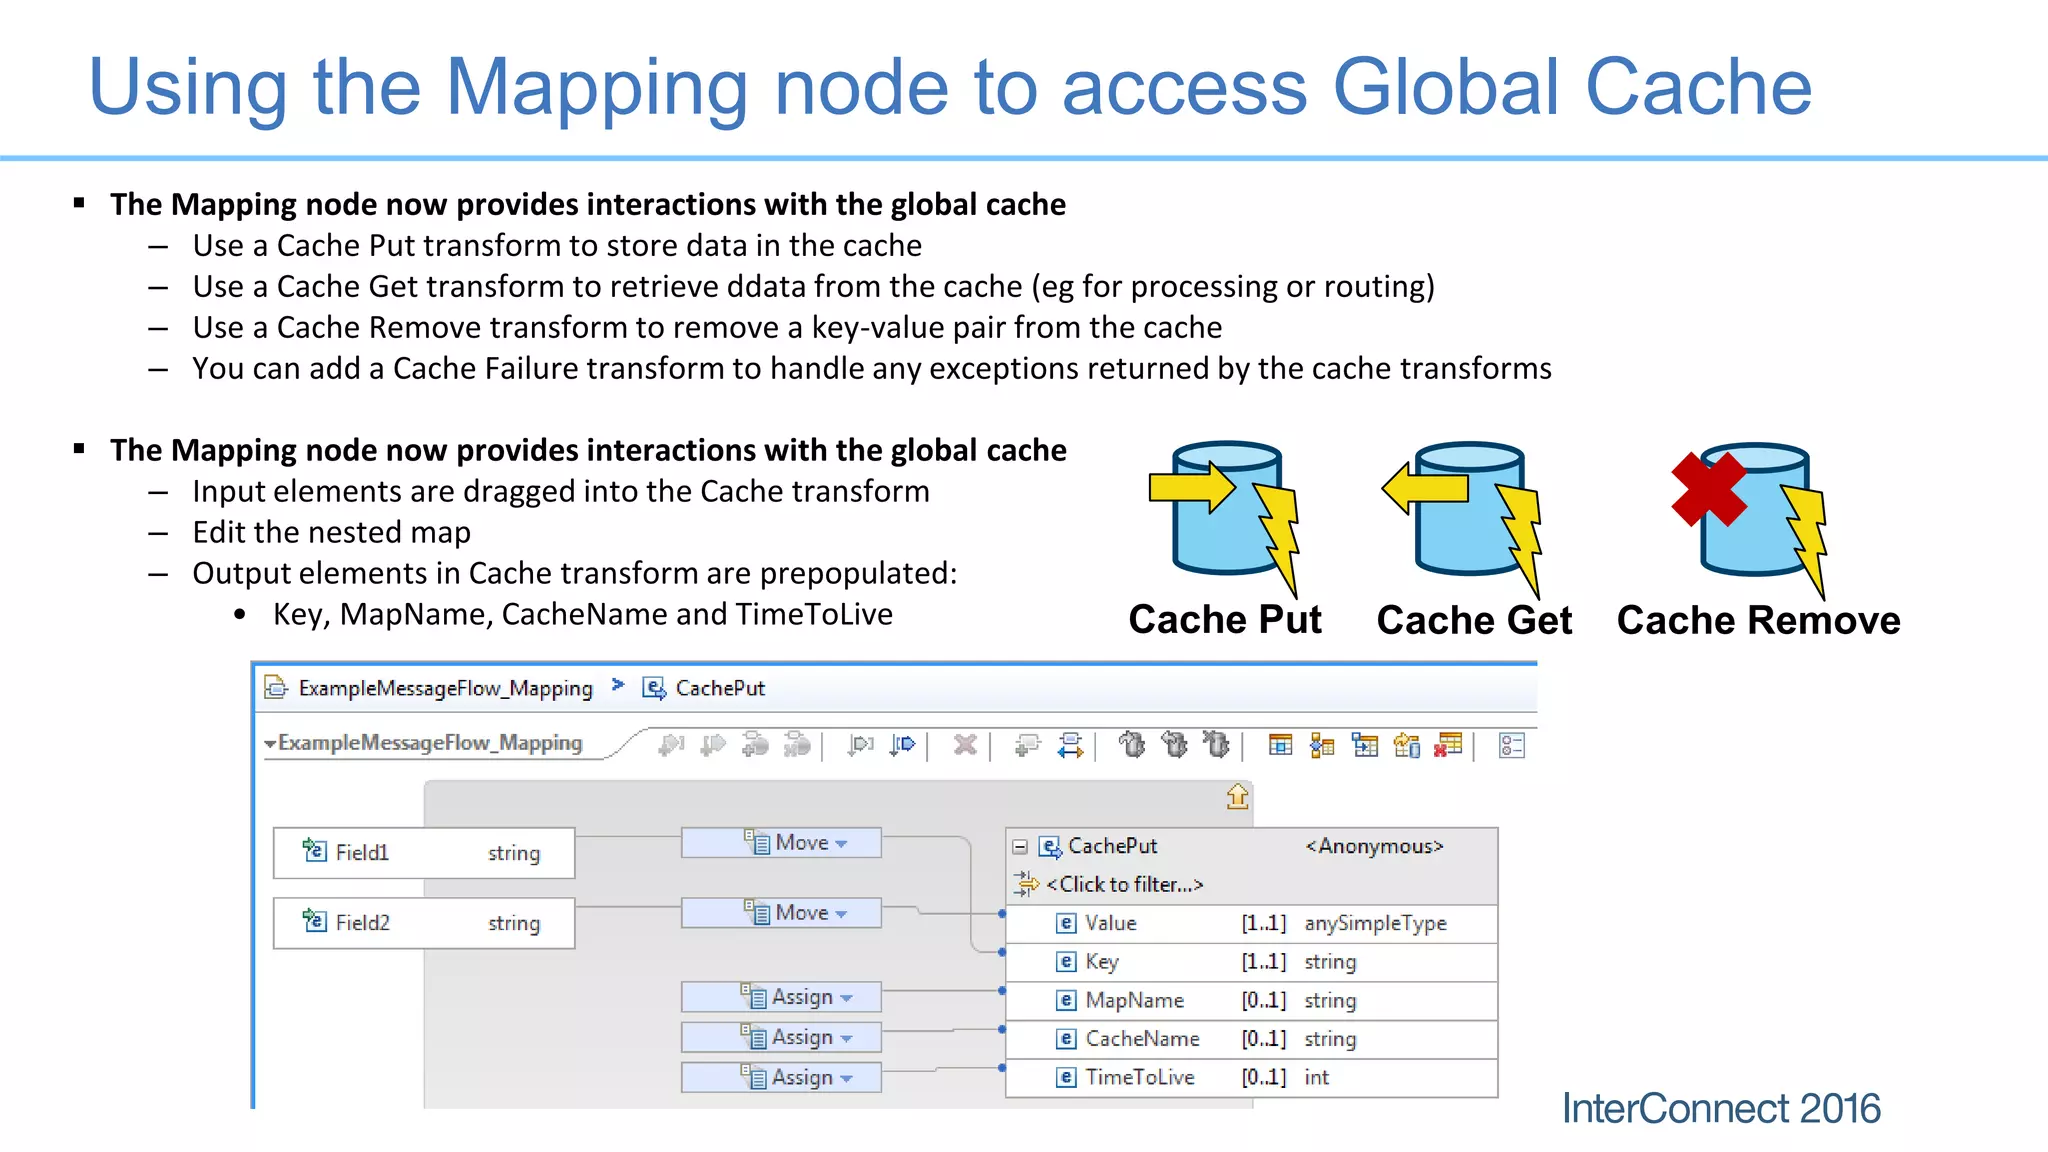Click the Field2 input element icon

click(314, 921)
